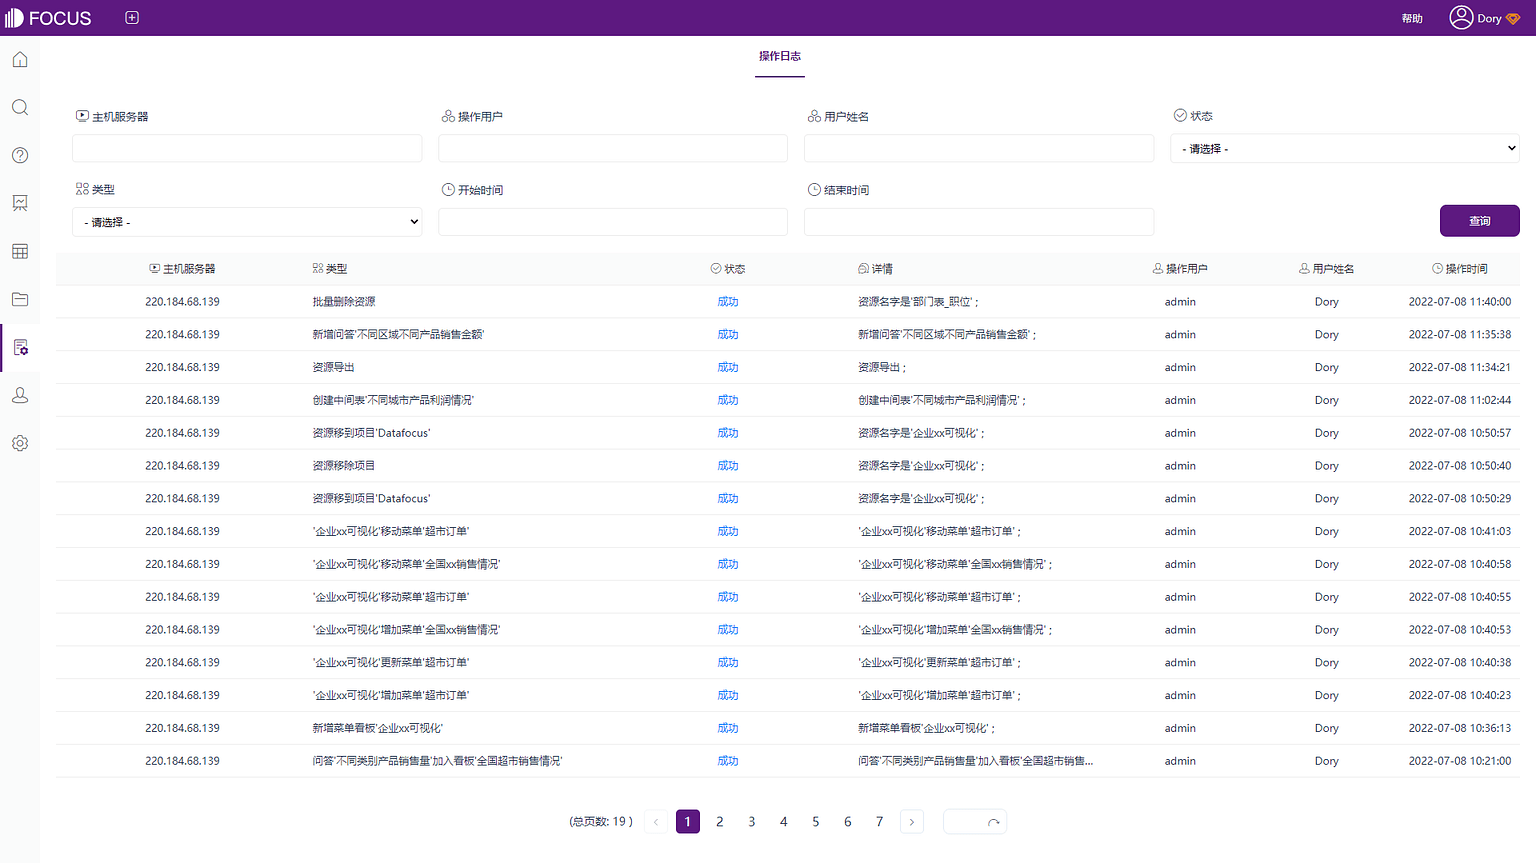Screen dimensions: 1536x863
Task: Click the 详情 column header
Action: pos(876,269)
